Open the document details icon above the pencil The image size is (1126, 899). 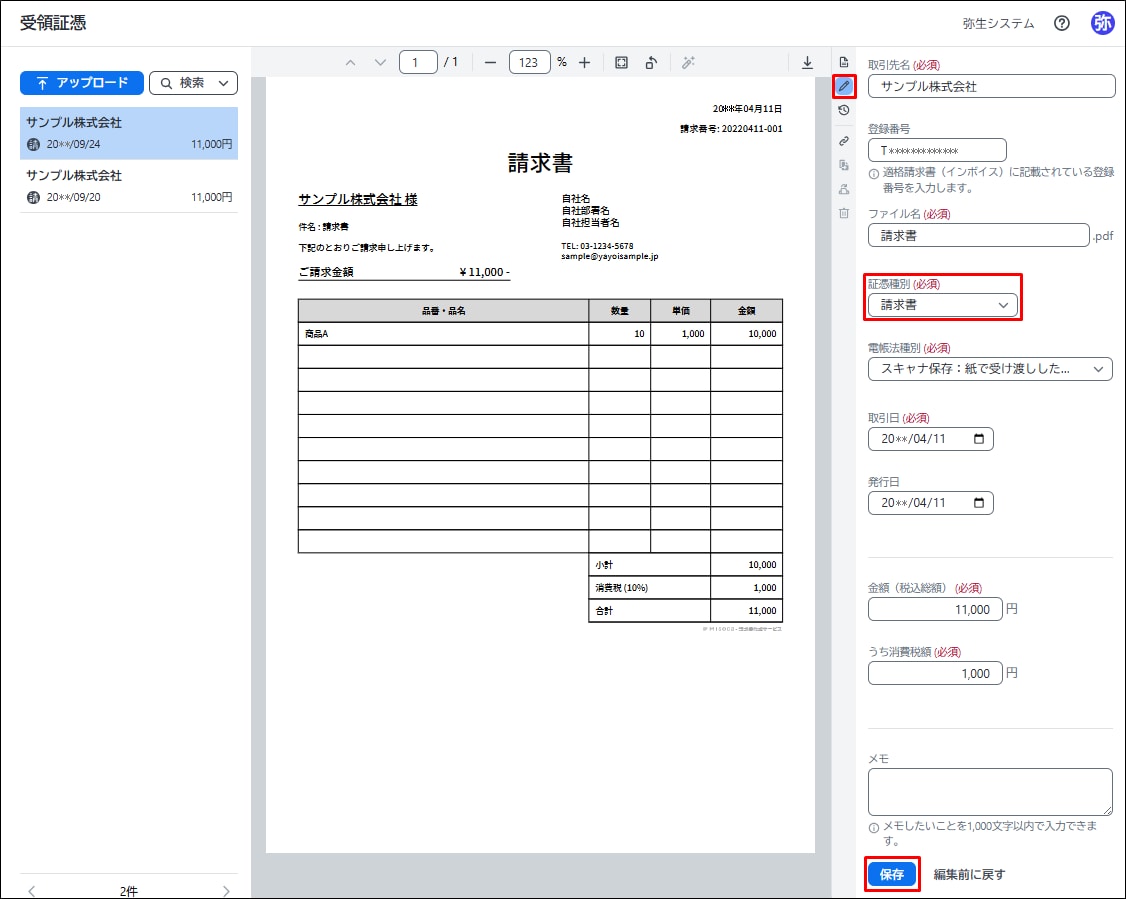point(844,62)
